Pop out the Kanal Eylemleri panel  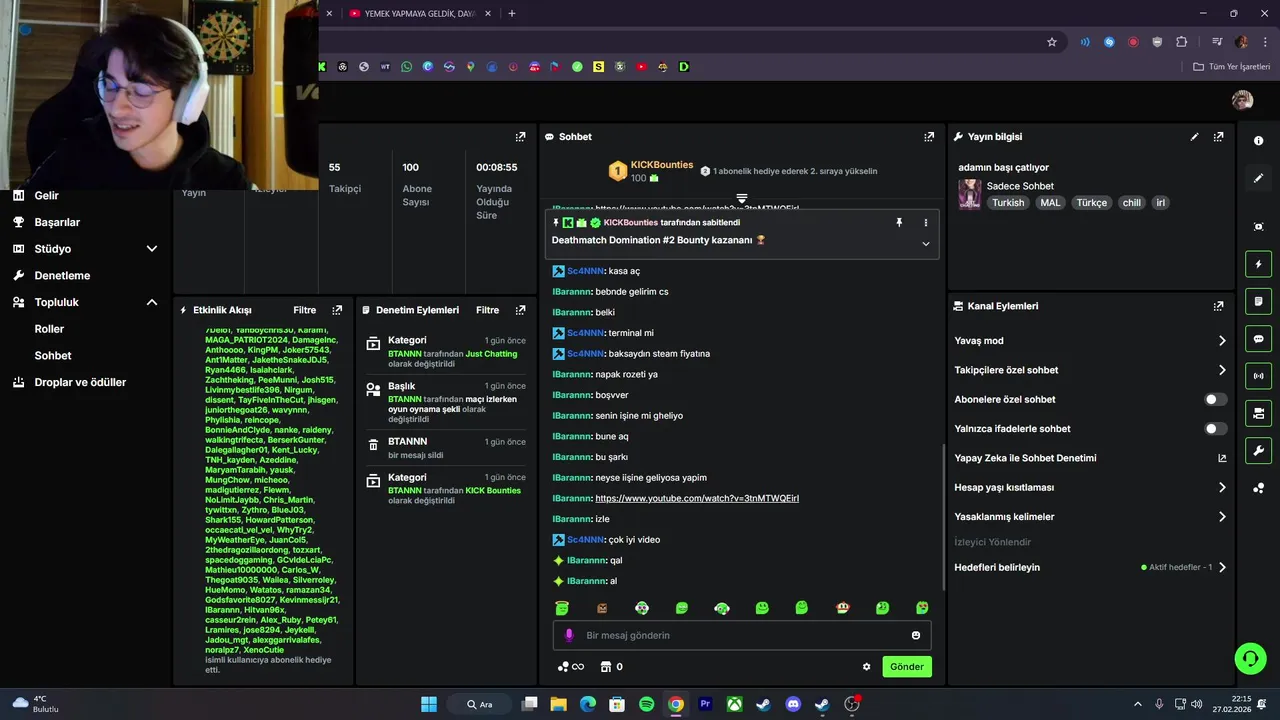point(1218,306)
